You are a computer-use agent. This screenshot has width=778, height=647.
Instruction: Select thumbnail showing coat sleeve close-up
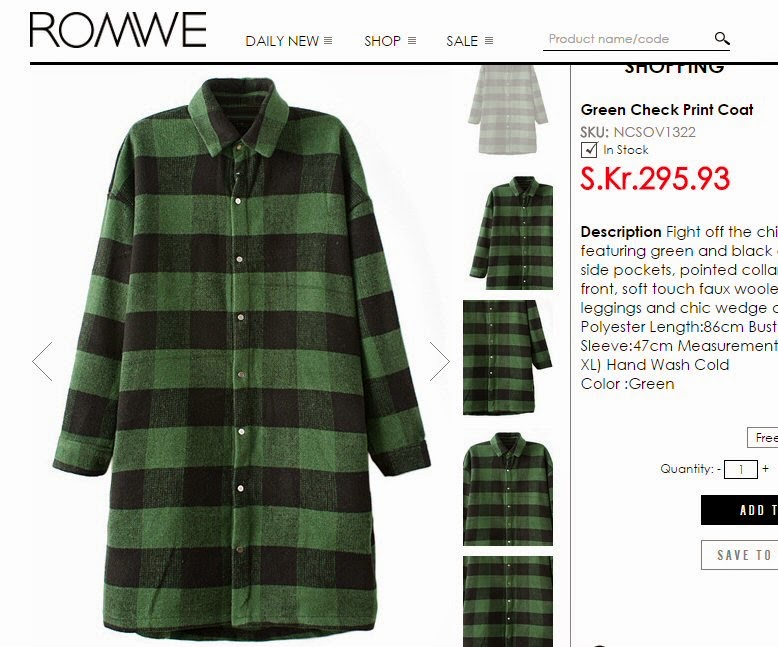(508, 357)
